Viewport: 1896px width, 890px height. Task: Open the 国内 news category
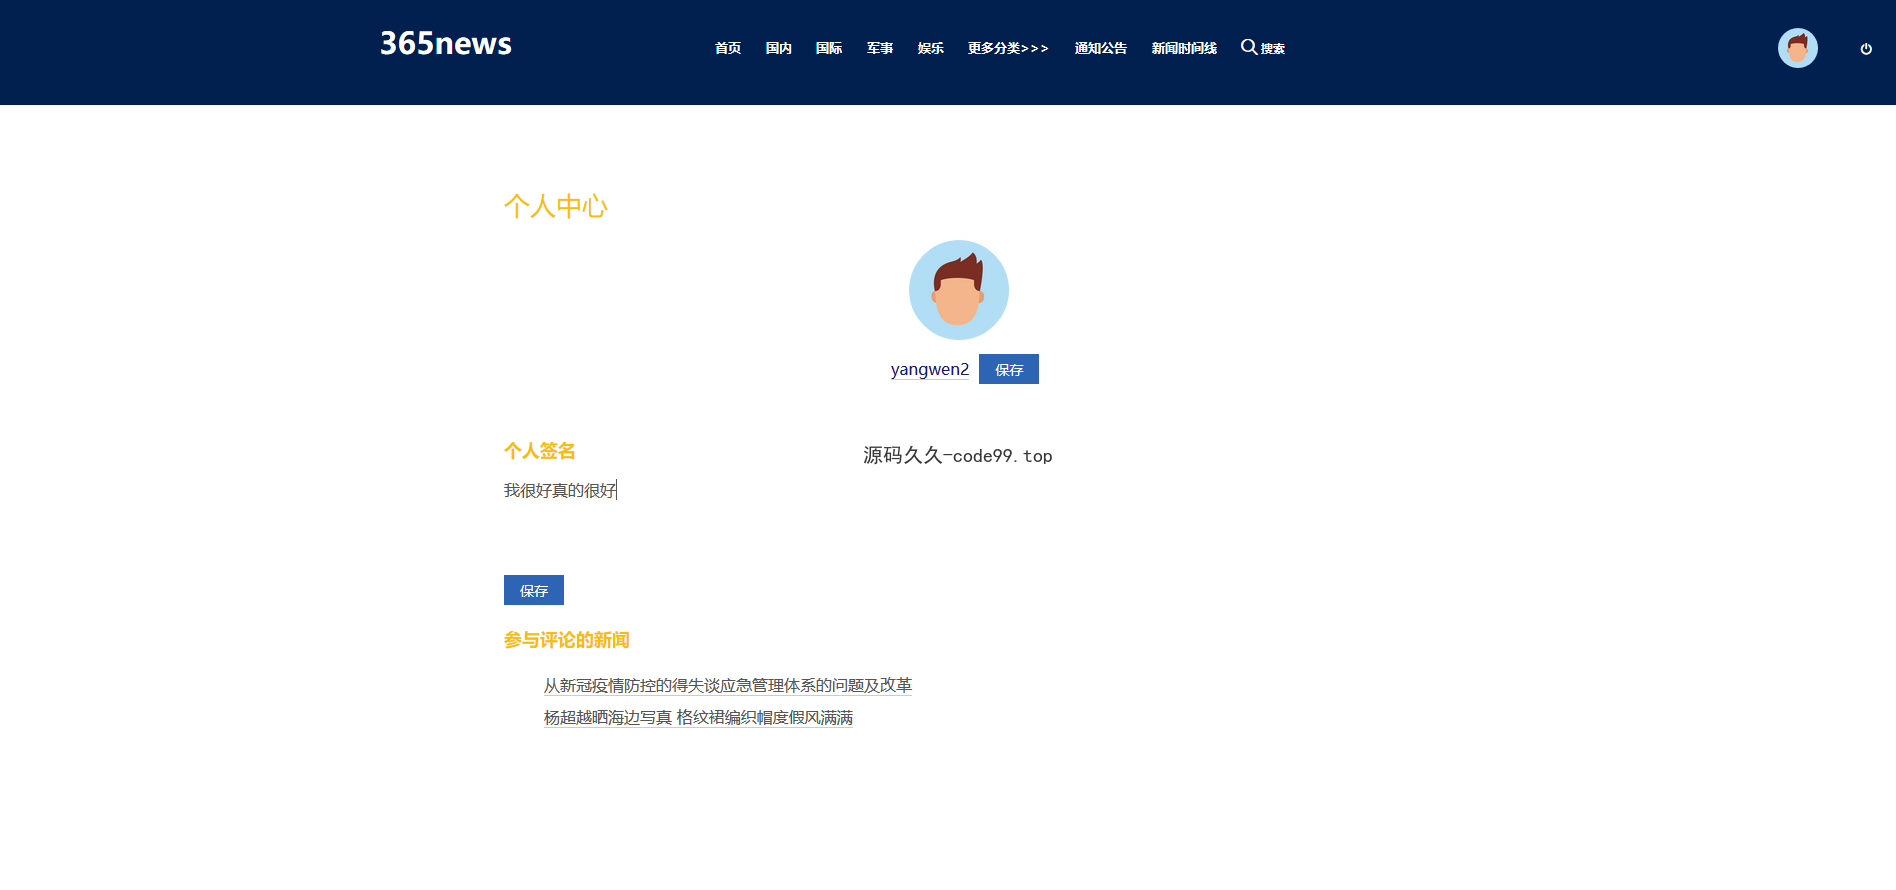tap(778, 48)
